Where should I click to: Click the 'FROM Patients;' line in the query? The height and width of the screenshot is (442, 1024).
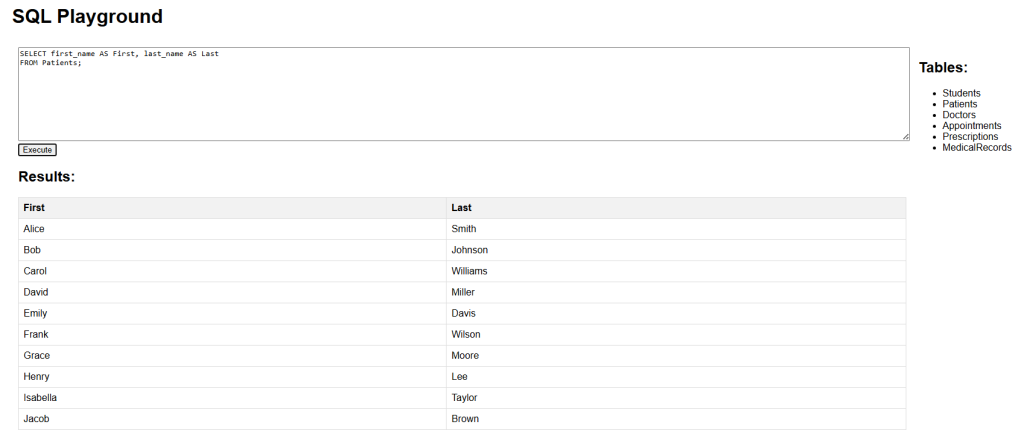pos(51,63)
